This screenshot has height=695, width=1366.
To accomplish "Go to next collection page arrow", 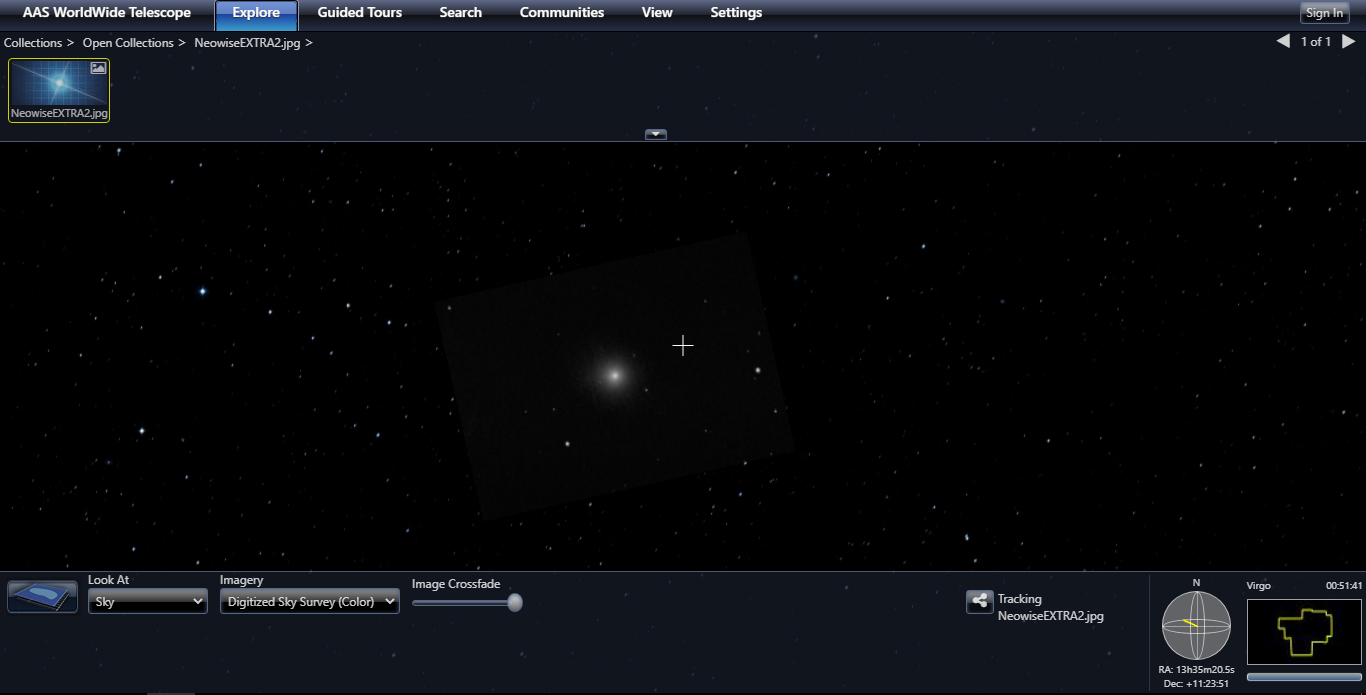I will coord(1348,42).
